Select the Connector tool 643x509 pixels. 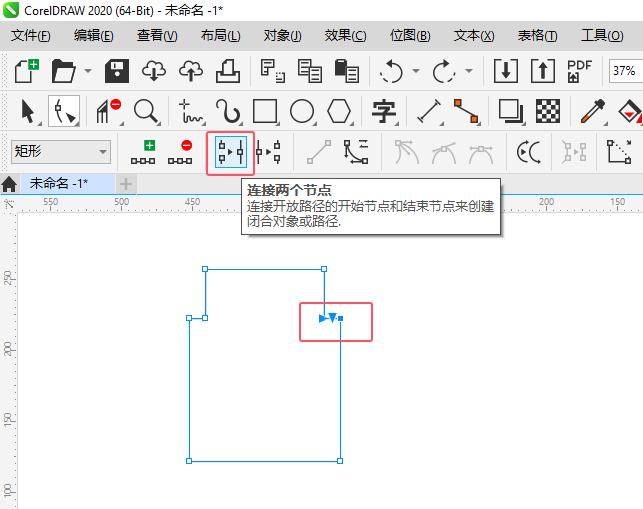(466, 111)
